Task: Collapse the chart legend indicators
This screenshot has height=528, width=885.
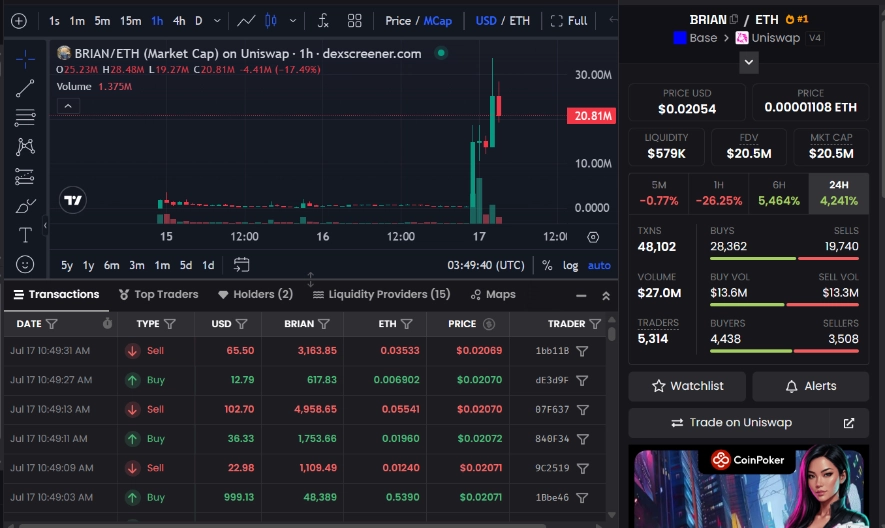Action: coord(68,106)
